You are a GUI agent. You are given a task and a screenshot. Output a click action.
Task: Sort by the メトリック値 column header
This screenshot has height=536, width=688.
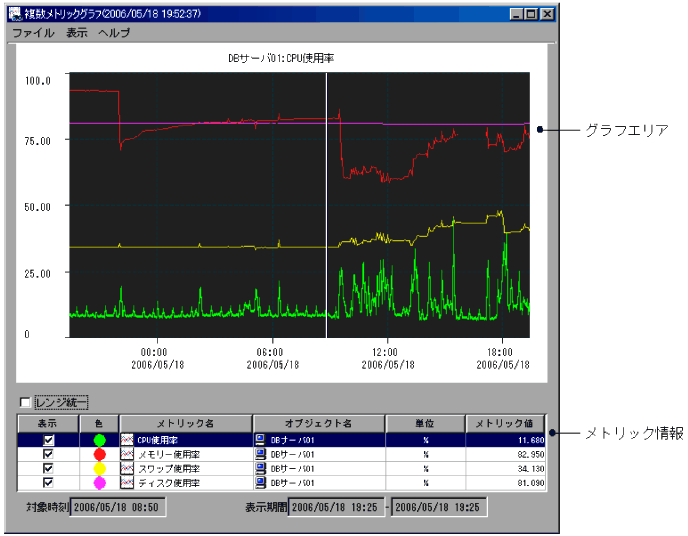(508, 423)
